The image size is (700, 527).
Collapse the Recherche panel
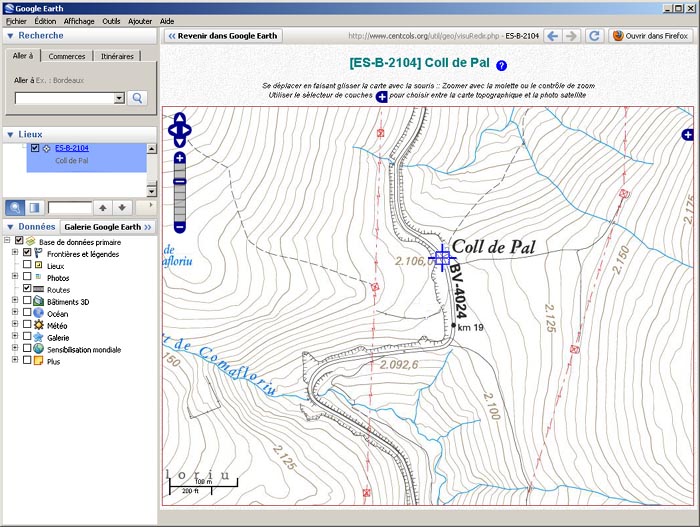[x=10, y=36]
